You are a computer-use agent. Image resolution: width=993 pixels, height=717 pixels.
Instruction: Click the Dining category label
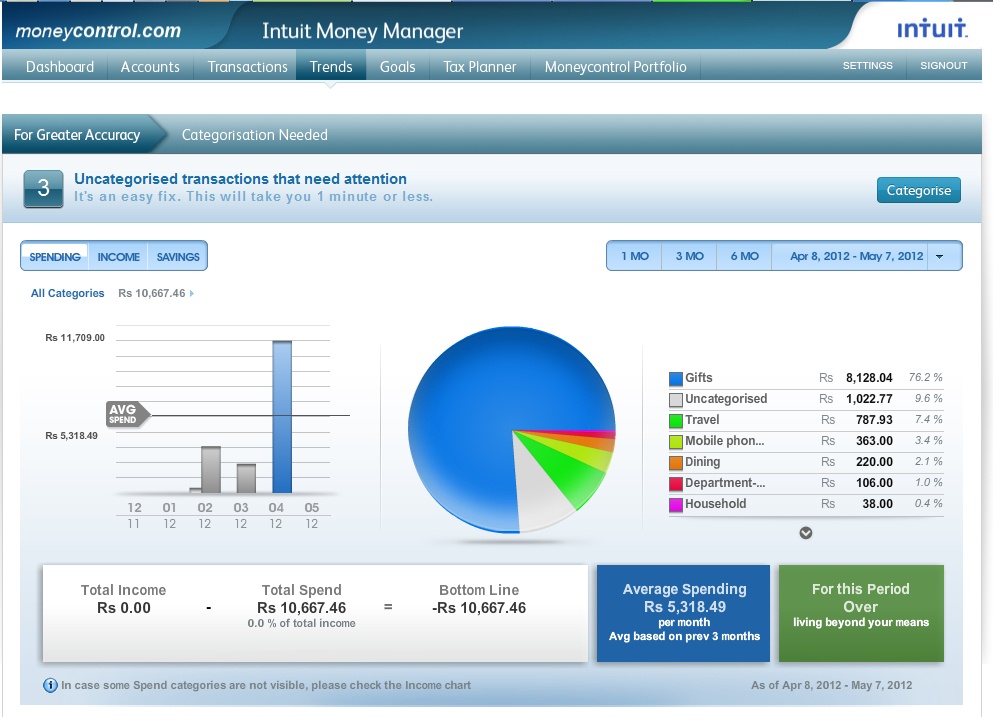tap(702, 461)
